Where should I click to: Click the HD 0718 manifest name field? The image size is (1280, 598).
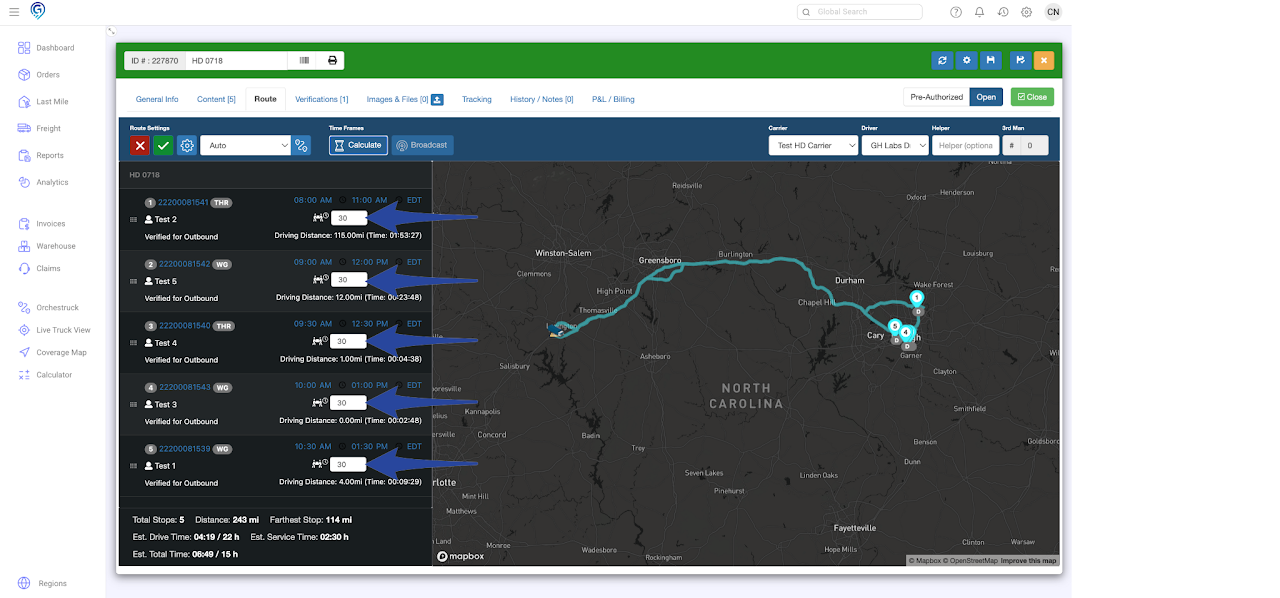coord(238,61)
